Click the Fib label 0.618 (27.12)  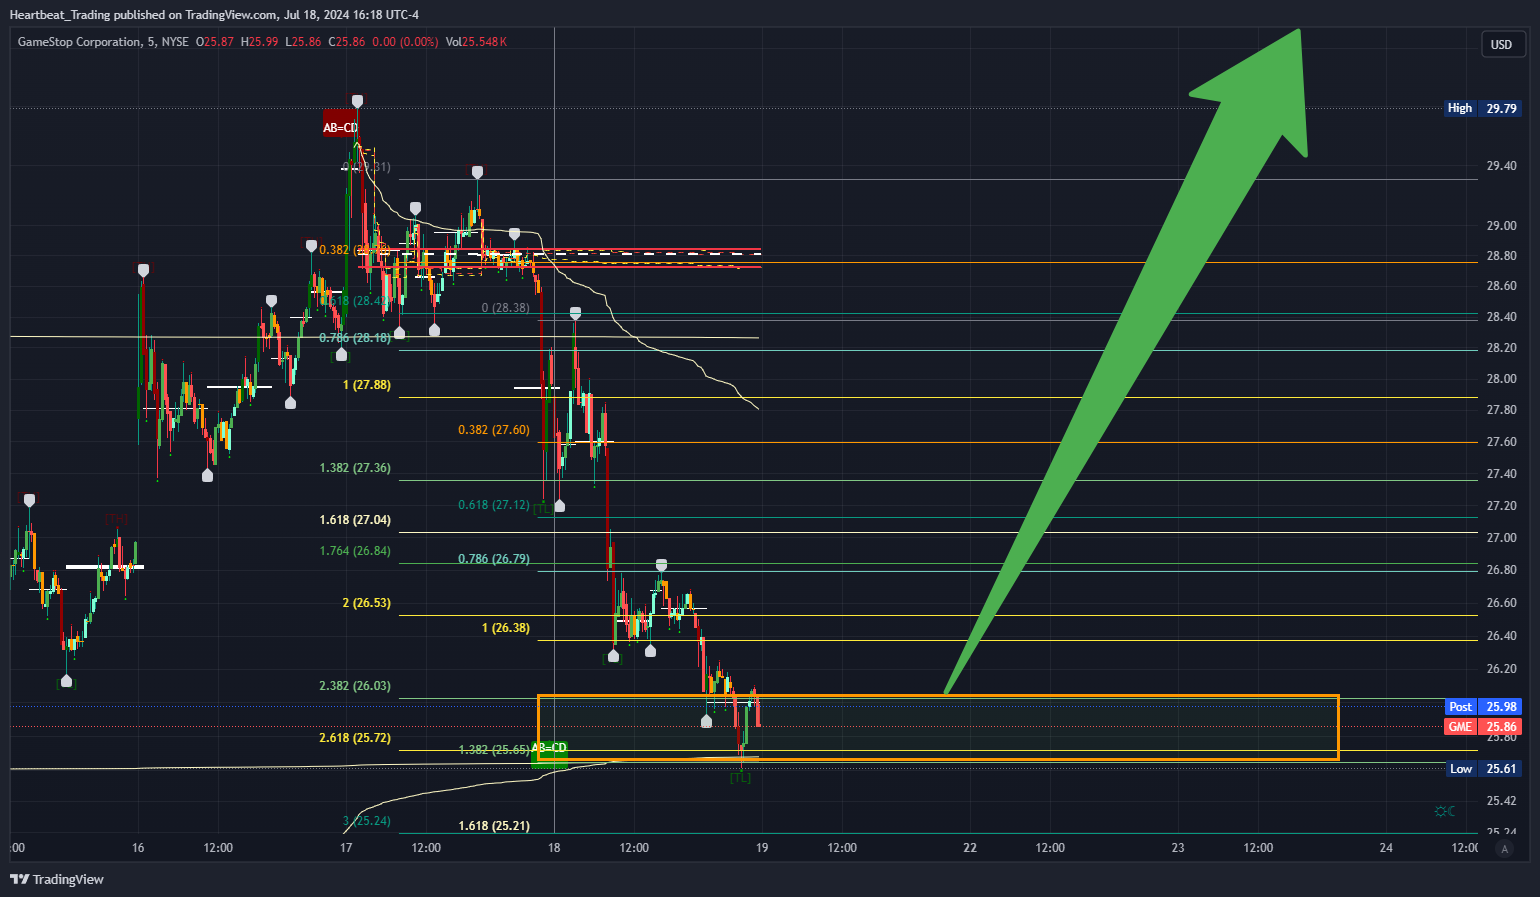tap(494, 505)
